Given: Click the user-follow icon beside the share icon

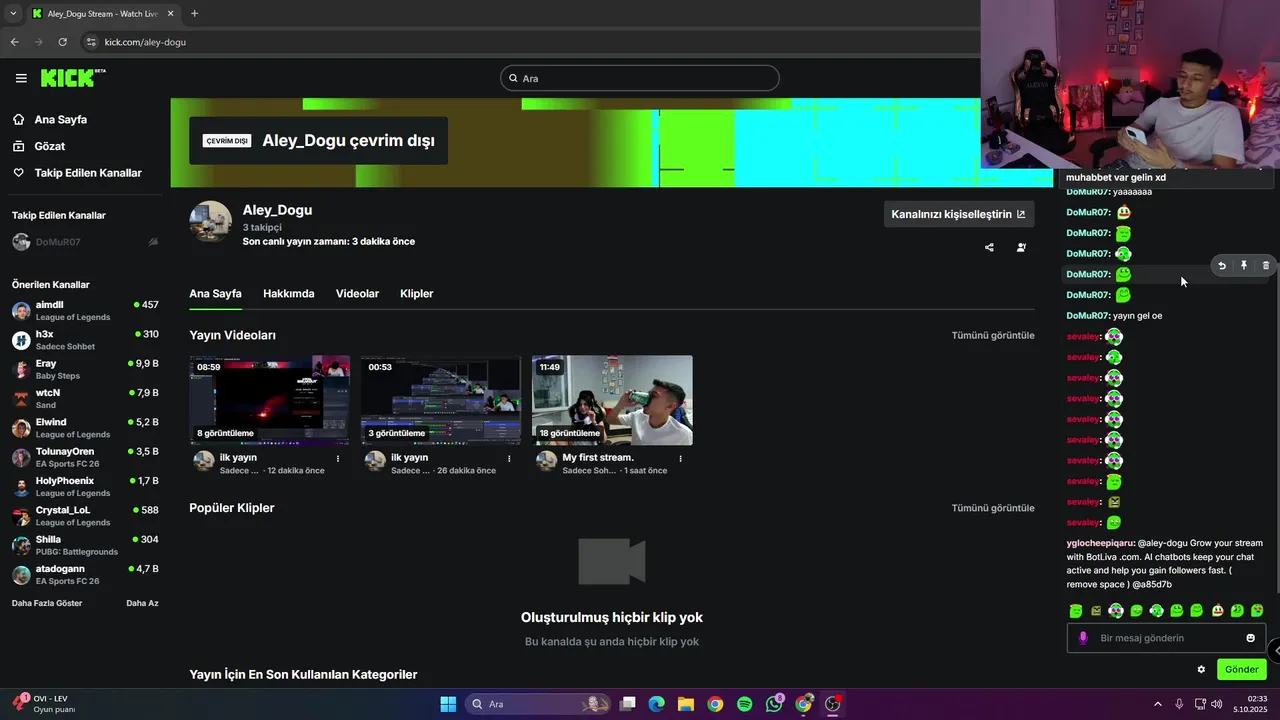Looking at the screenshot, I should click(1021, 247).
